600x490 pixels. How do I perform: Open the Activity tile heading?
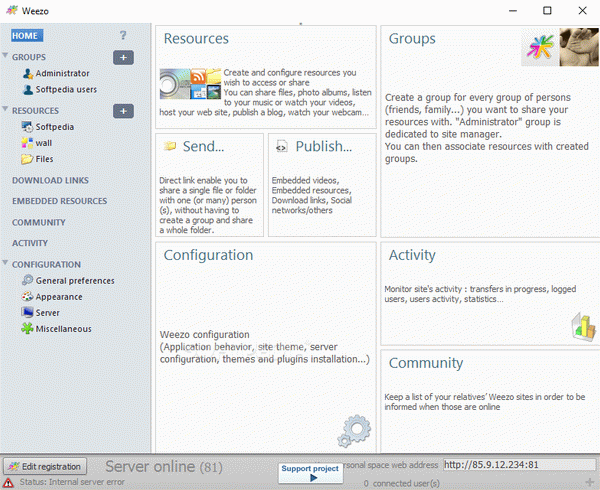412,255
